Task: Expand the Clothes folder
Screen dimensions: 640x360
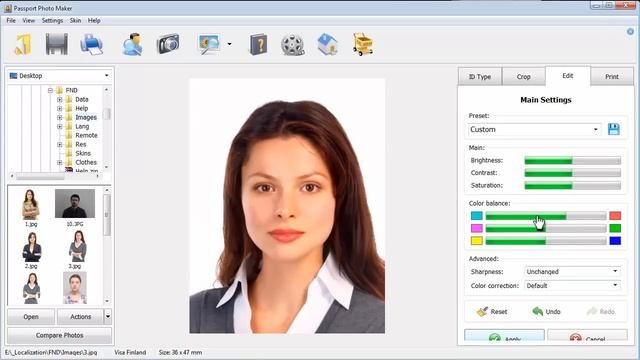Action: (x=60, y=162)
